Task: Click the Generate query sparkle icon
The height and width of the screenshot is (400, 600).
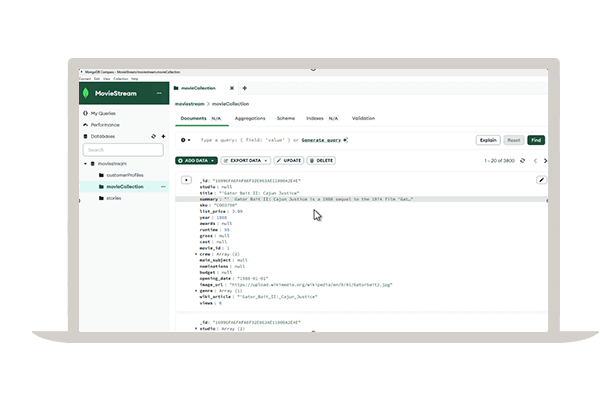Action: 346,140
